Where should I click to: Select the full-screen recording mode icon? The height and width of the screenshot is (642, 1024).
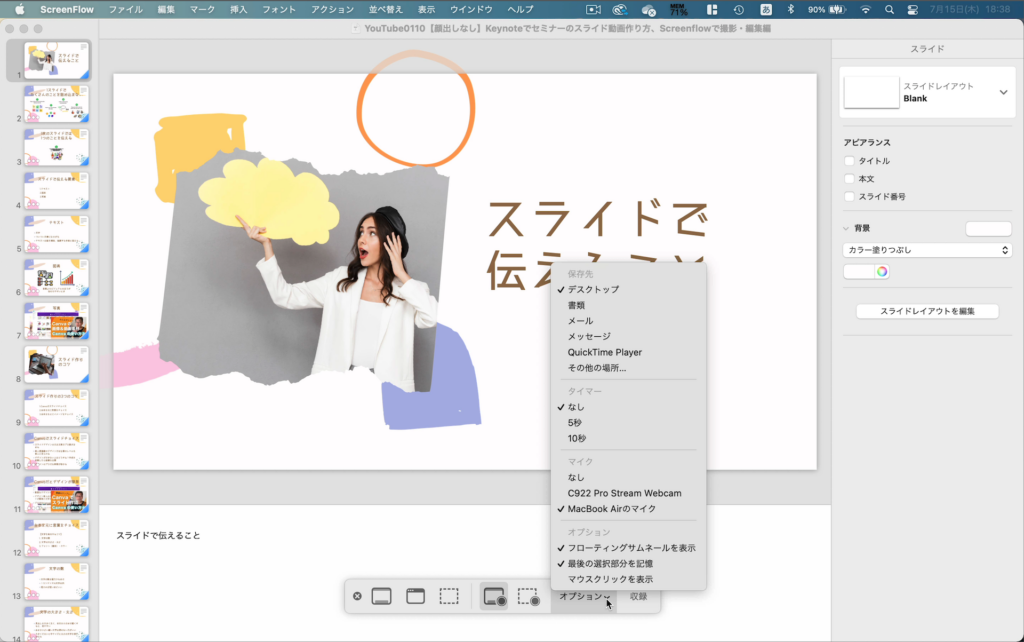pyautogui.click(x=381, y=597)
